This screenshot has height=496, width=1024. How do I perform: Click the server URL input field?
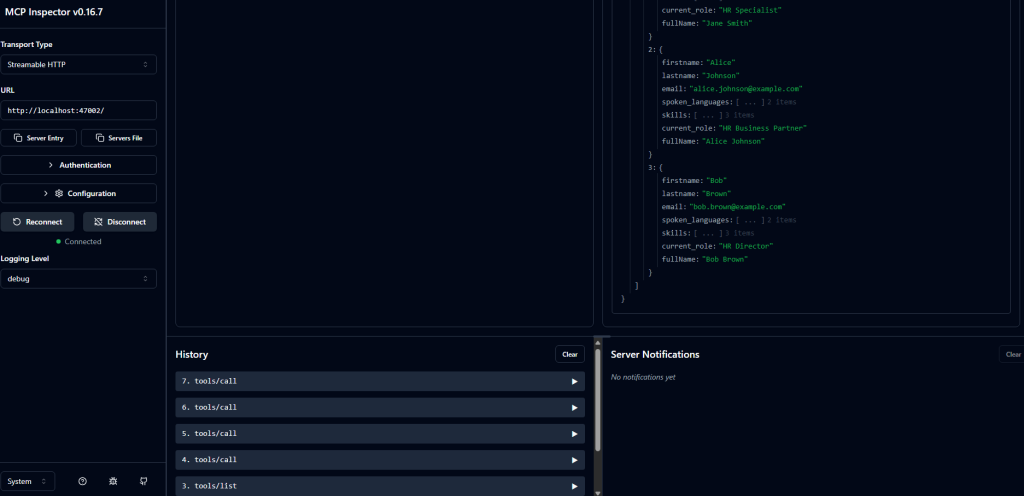tap(78, 110)
